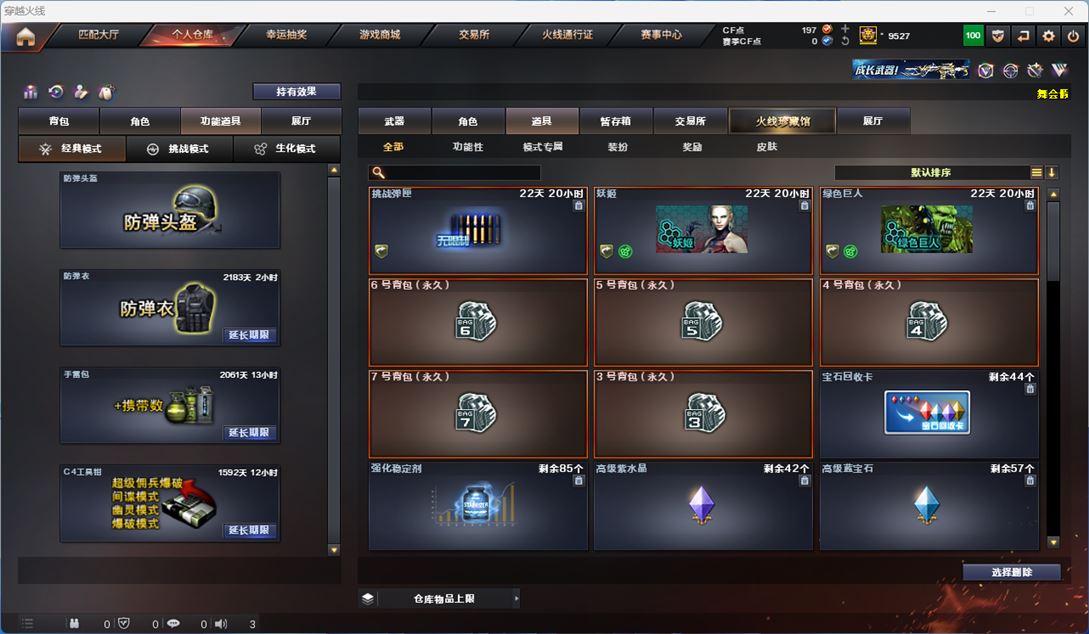Click the inventory grid vertical scrollbar

1053,368
